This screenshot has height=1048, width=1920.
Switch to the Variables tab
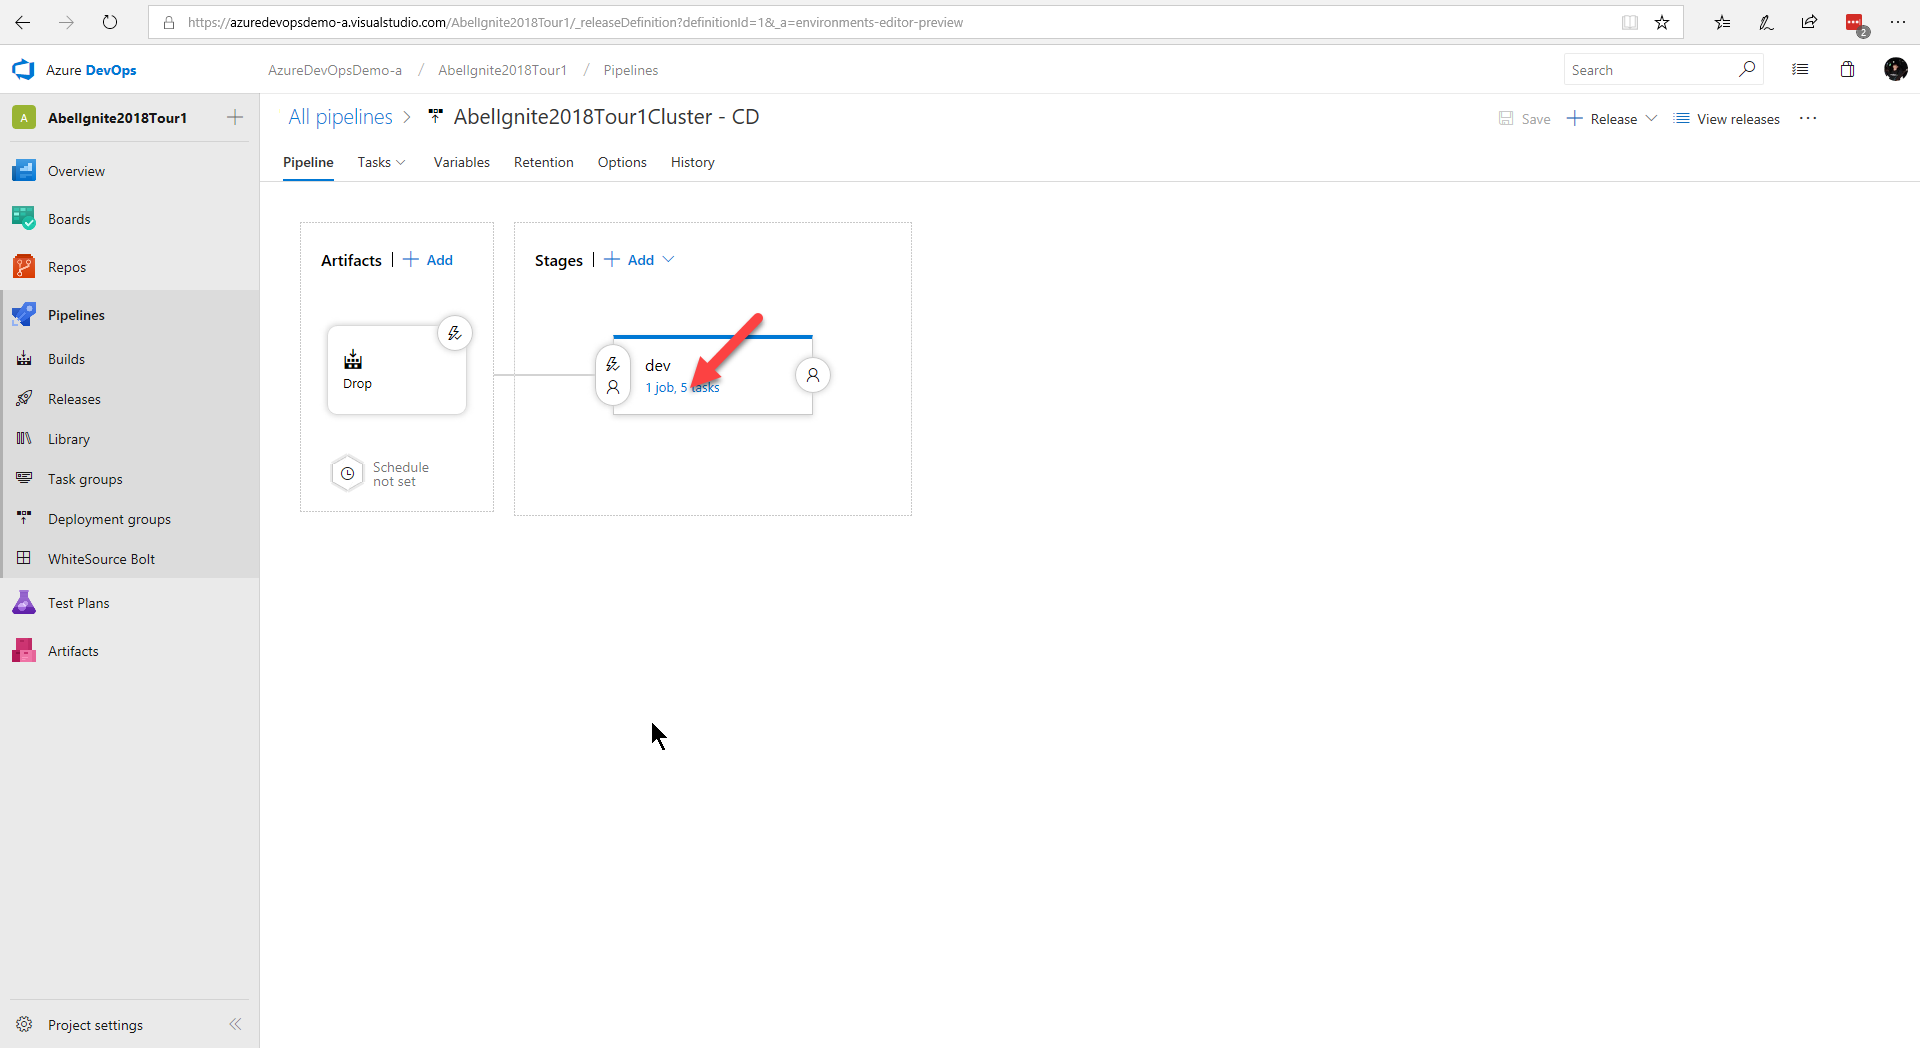tap(461, 162)
